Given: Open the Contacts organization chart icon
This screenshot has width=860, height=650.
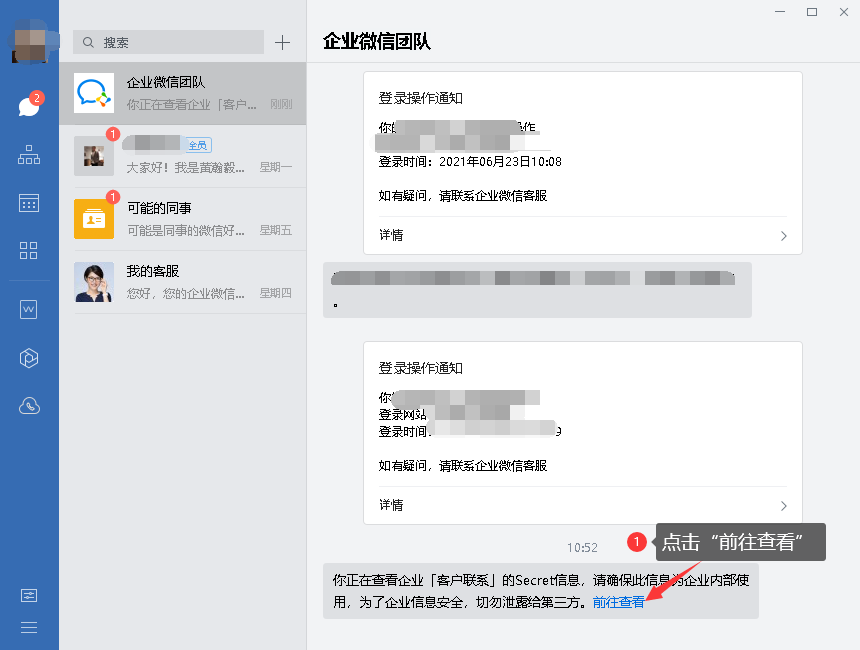Looking at the screenshot, I should tap(29, 155).
